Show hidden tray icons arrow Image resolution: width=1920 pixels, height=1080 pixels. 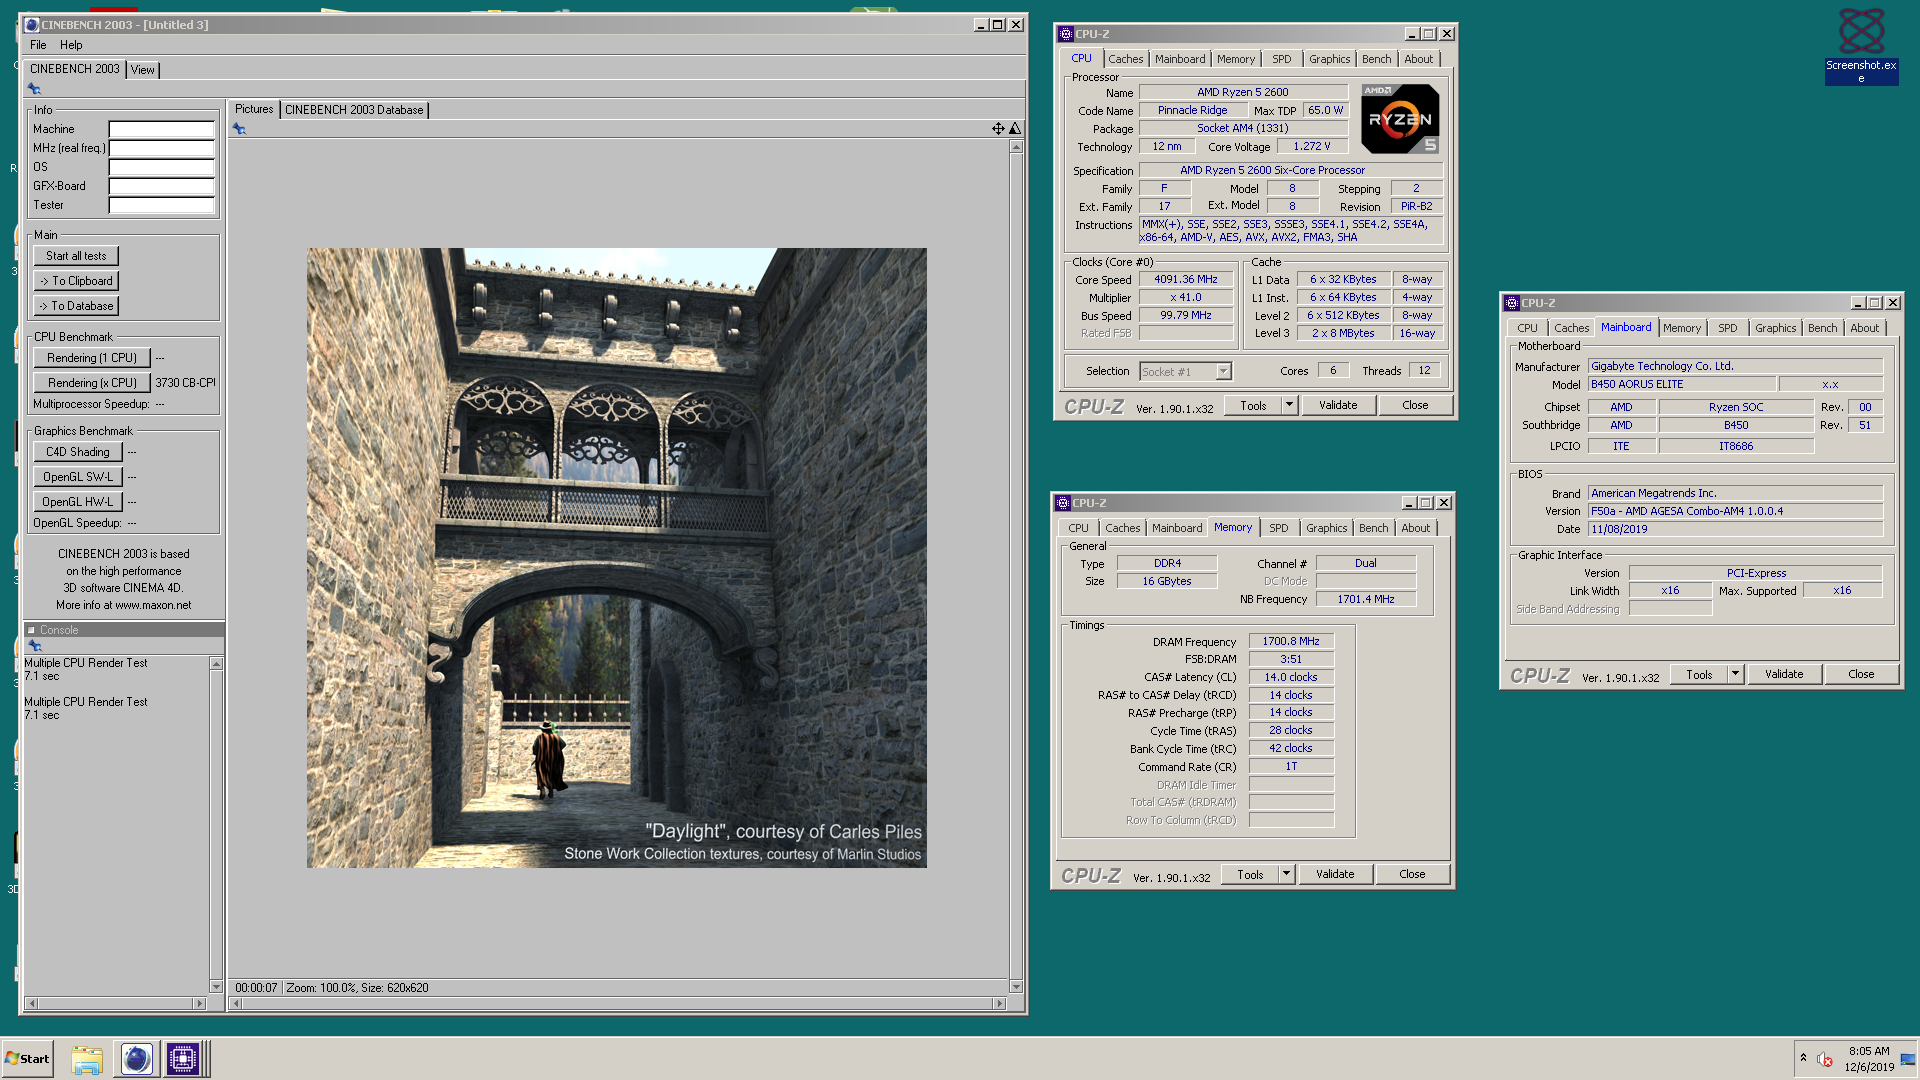click(x=1803, y=1058)
